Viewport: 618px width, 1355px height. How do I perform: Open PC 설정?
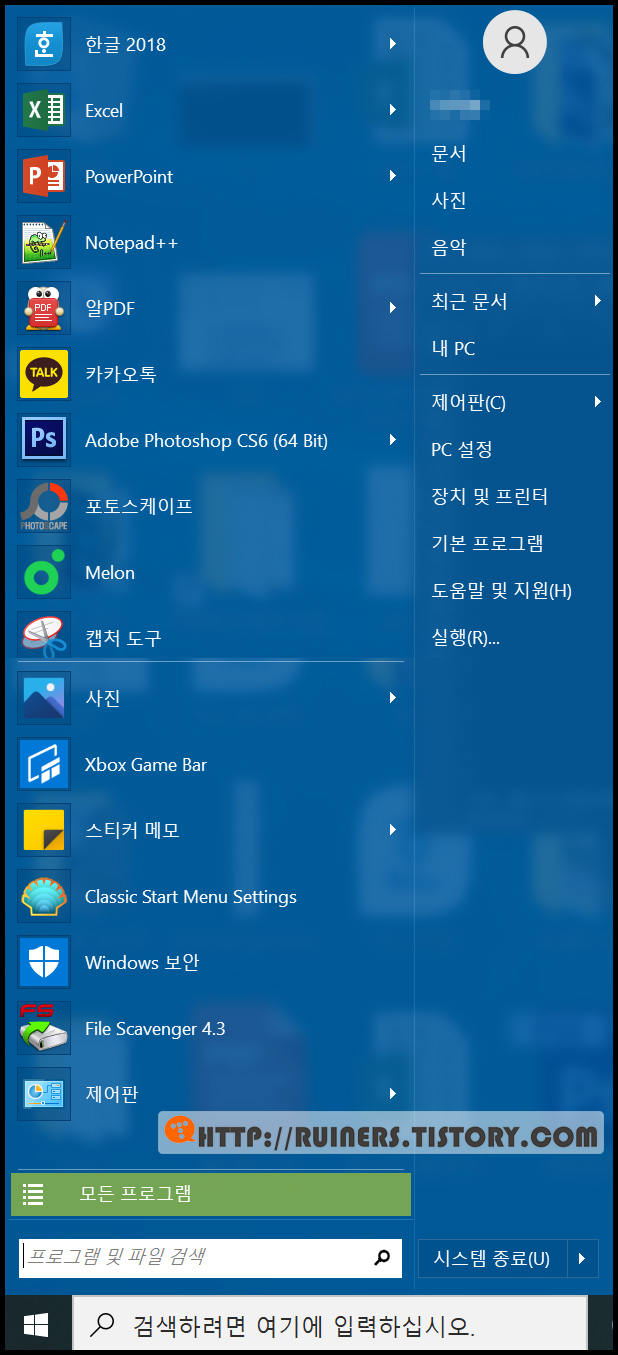pos(462,449)
